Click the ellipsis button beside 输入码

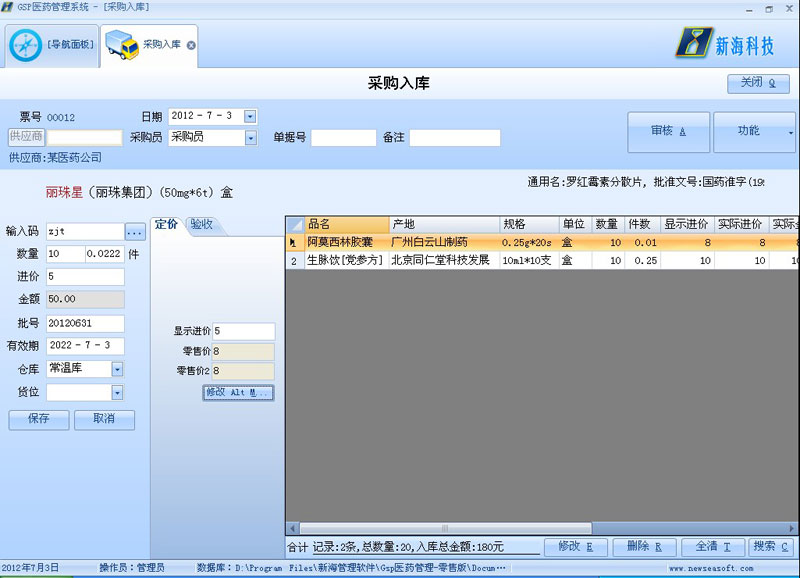(x=135, y=232)
